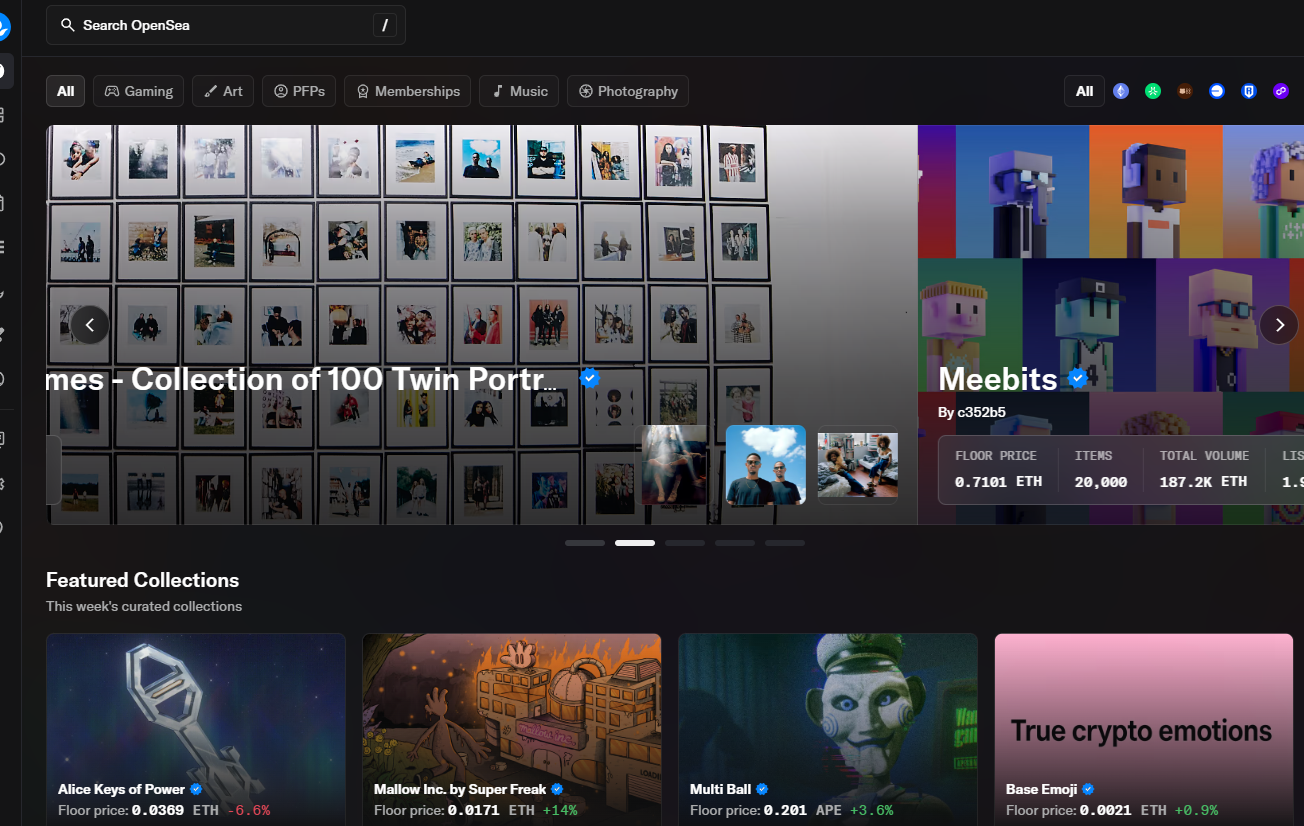Advance to the next carousel slide
This screenshot has width=1304, height=826.
(x=1279, y=325)
